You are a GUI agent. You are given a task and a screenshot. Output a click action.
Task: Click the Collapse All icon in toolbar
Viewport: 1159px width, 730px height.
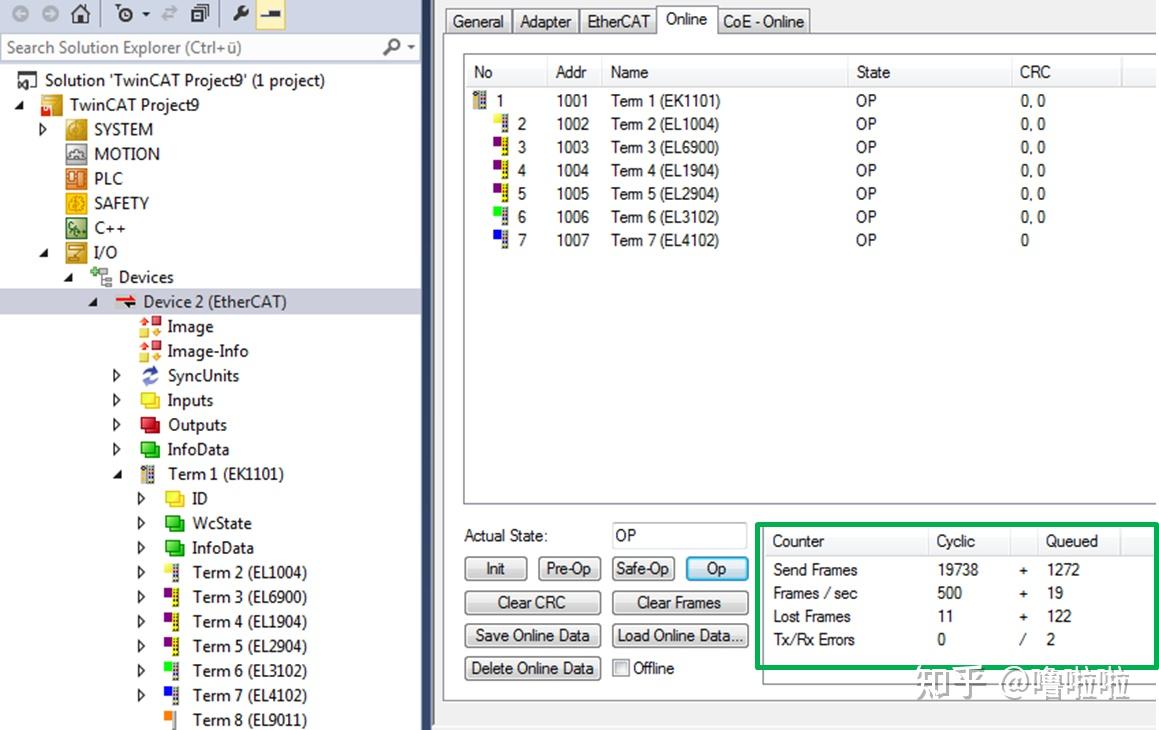tap(200, 13)
